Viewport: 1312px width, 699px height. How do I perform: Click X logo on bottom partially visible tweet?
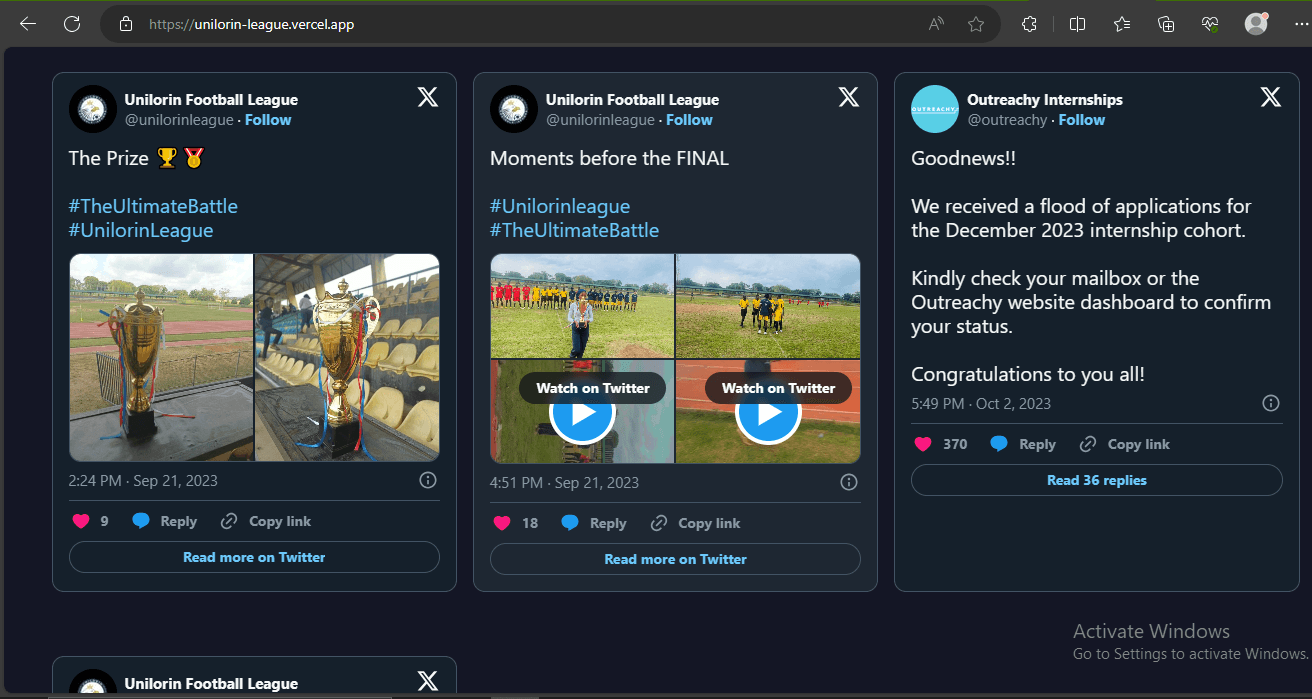pyautogui.click(x=427, y=681)
